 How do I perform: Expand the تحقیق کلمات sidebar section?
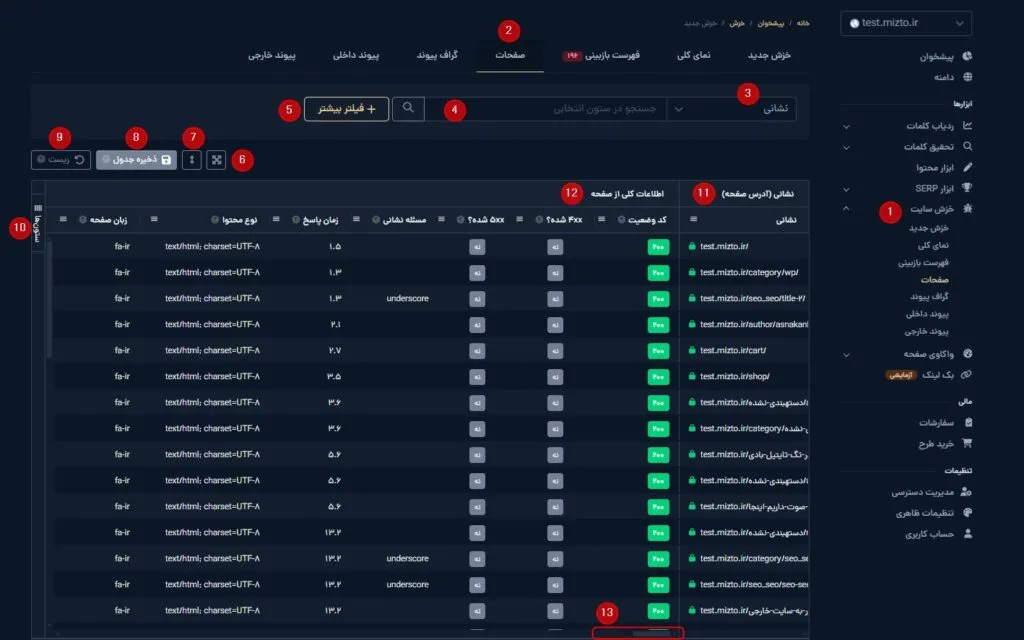pyautogui.click(x=846, y=147)
